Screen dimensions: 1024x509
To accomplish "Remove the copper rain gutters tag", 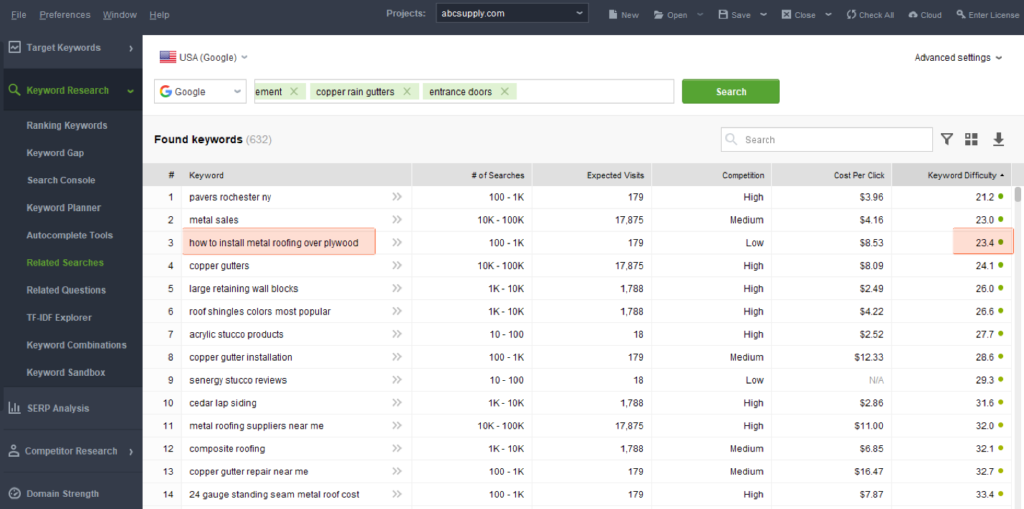I will pyautogui.click(x=406, y=92).
